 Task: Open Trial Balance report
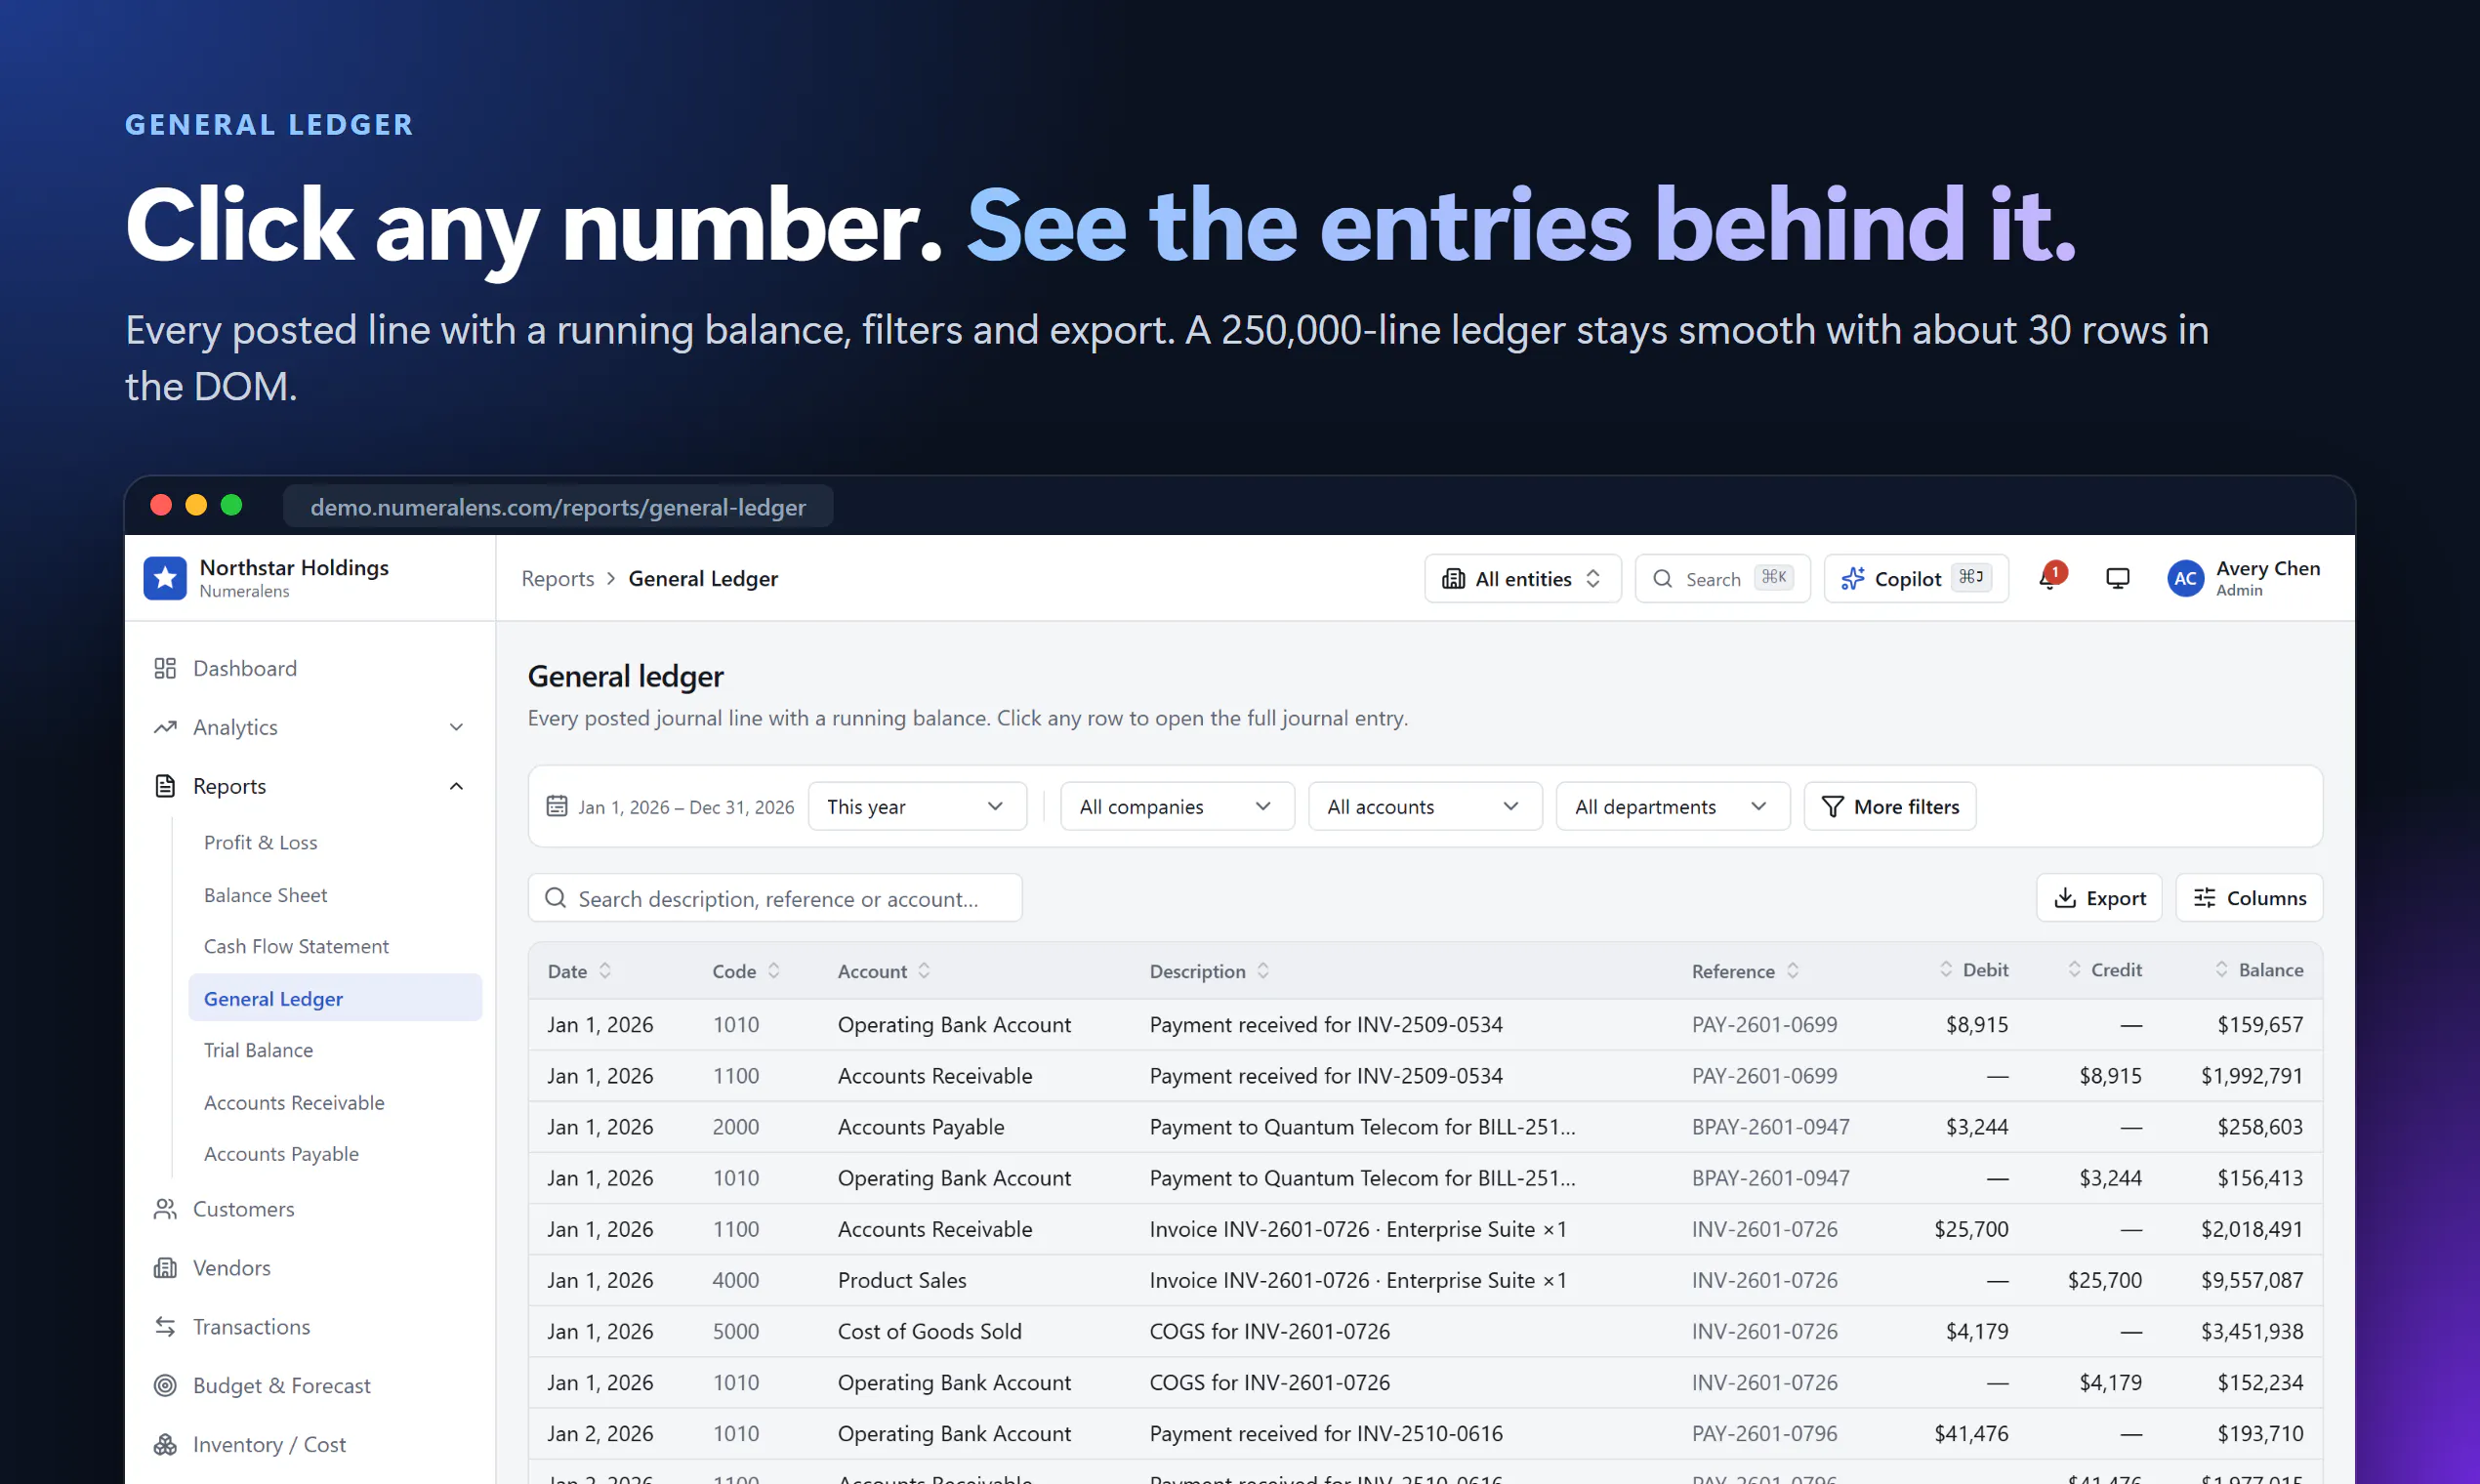tap(258, 1050)
